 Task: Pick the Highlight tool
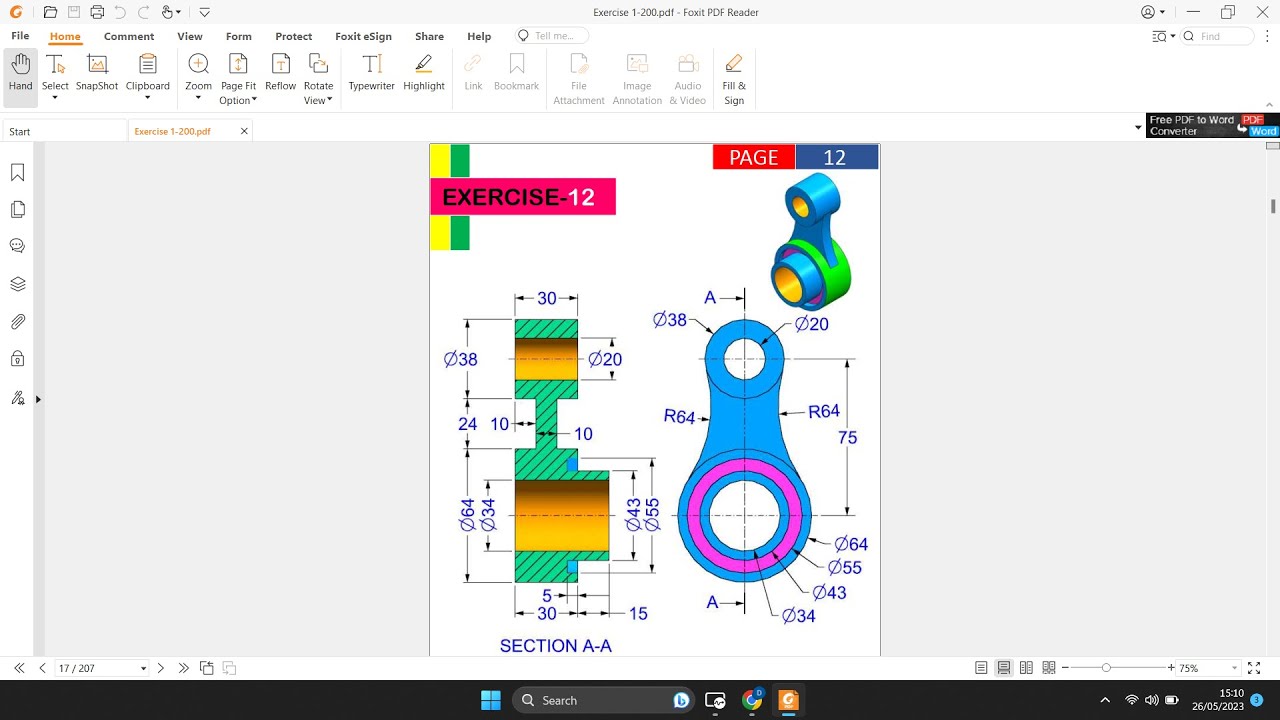(x=424, y=75)
